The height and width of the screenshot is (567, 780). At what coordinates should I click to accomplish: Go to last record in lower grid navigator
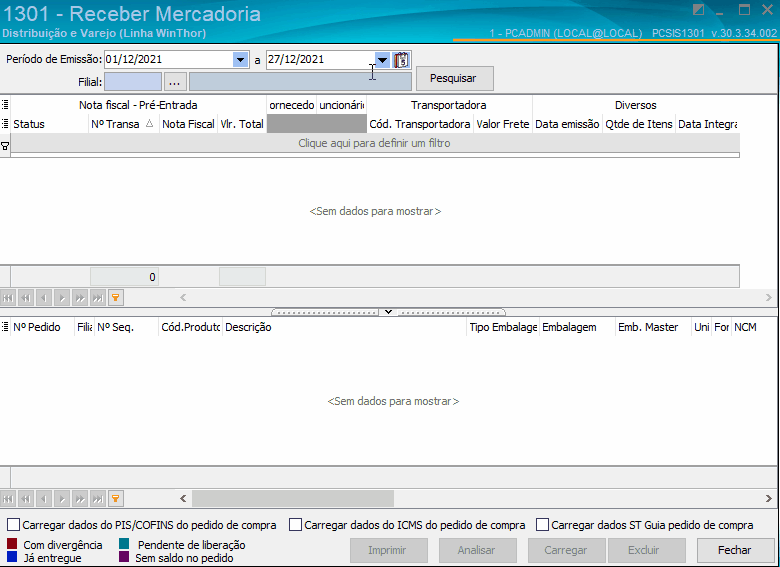click(98, 498)
